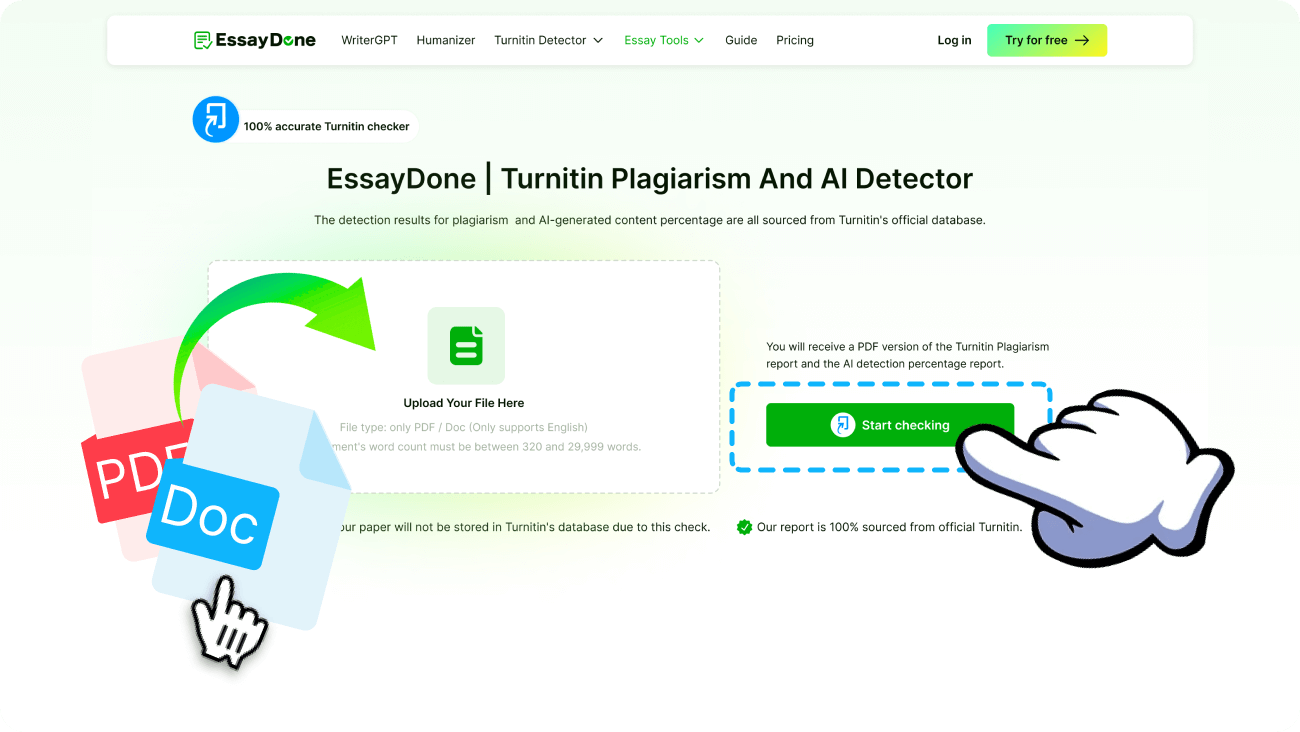Open the Pricing page
1300x732 pixels.
(x=795, y=40)
